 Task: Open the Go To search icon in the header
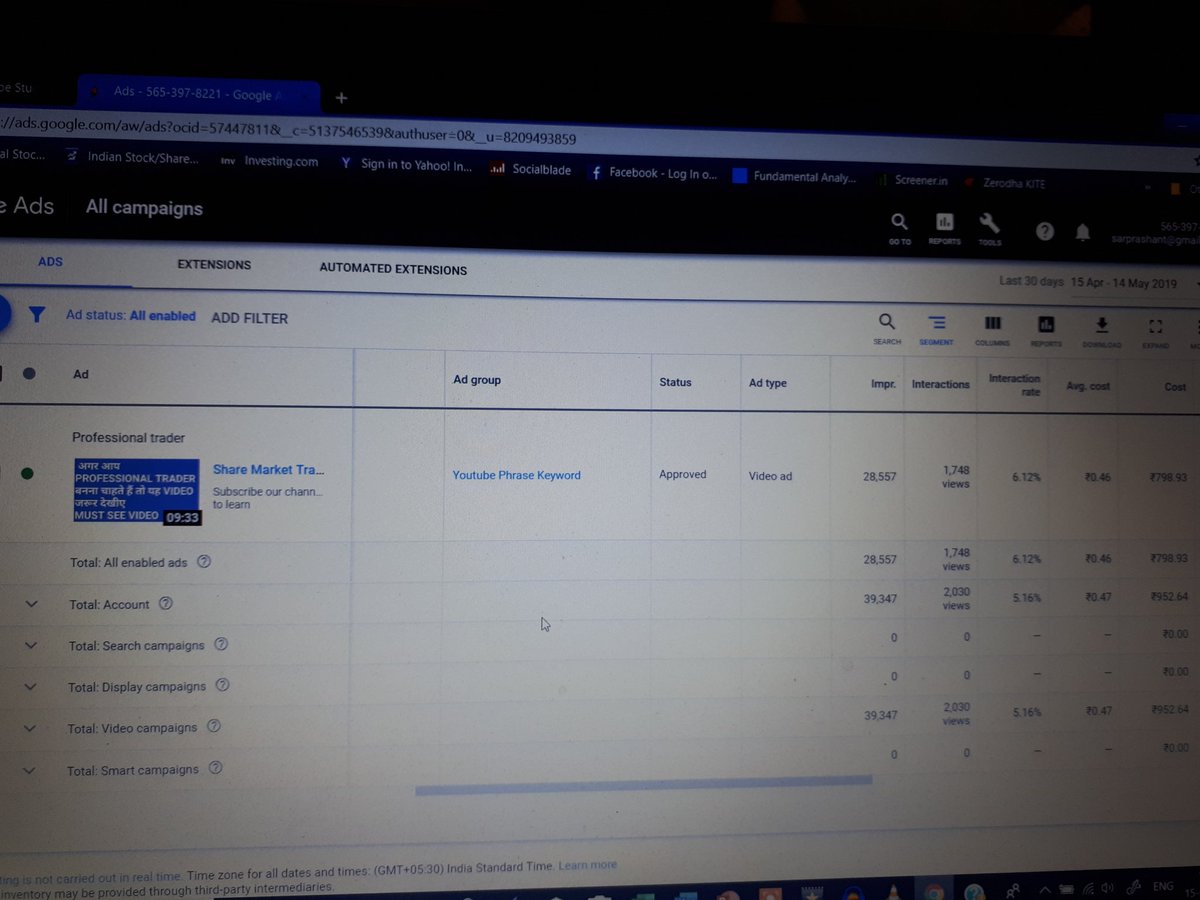pyautogui.click(x=899, y=222)
